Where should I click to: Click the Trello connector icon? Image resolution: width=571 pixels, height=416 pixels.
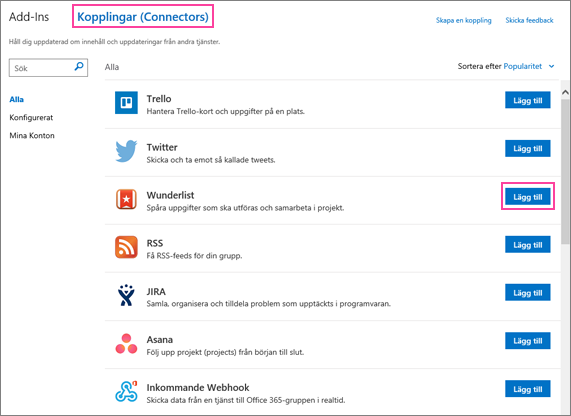click(x=126, y=102)
